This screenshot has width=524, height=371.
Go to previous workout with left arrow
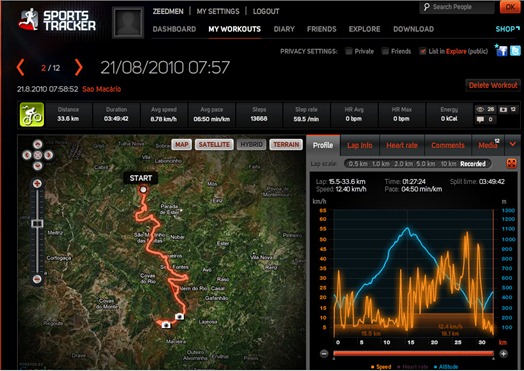pos(21,68)
